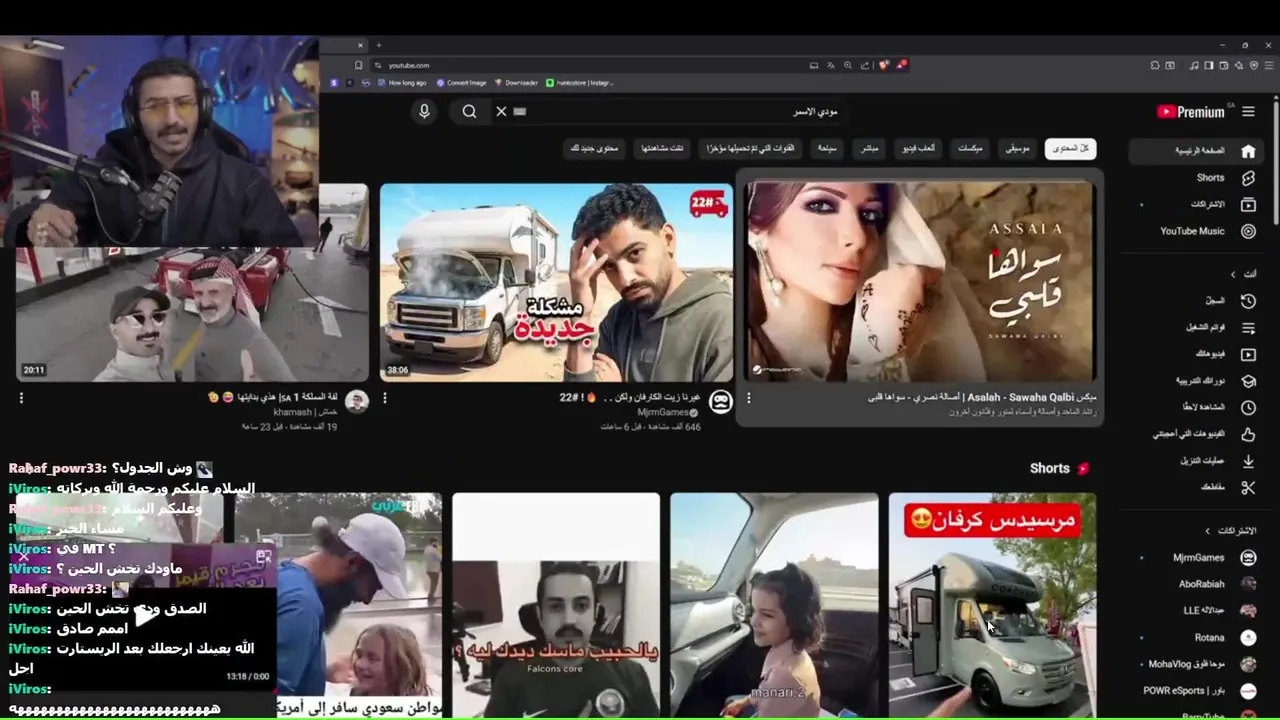Open the Convert Image bookmark
Viewport: 1280px width, 720px height.
click(x=460, y=83)
